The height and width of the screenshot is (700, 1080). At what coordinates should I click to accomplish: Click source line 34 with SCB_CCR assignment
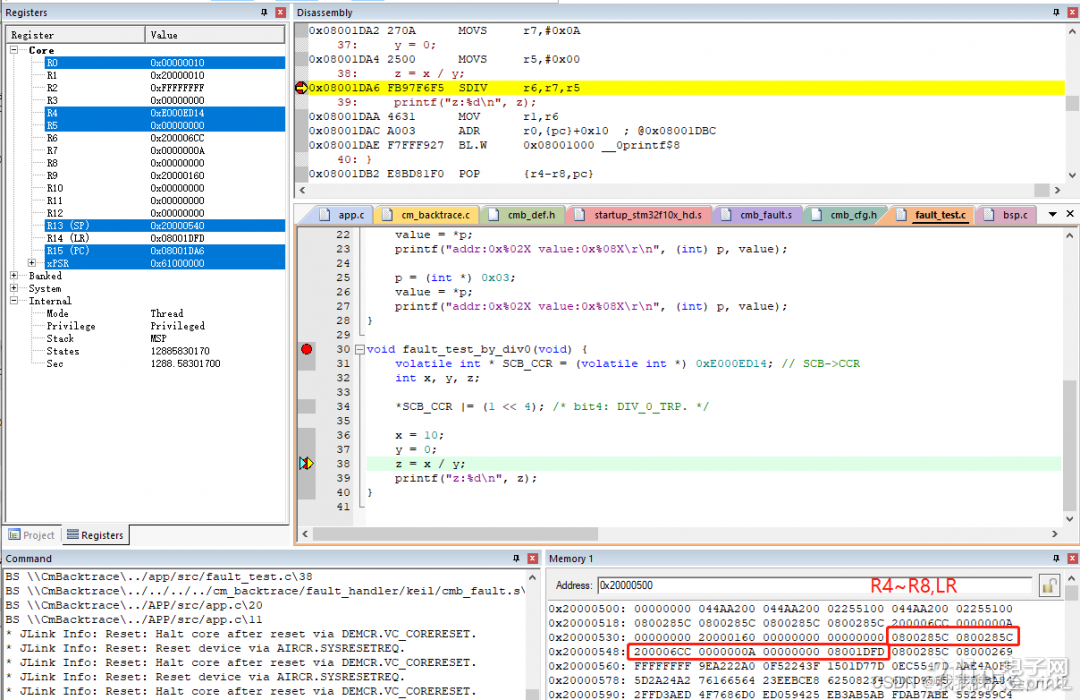(x=552, y=406)
